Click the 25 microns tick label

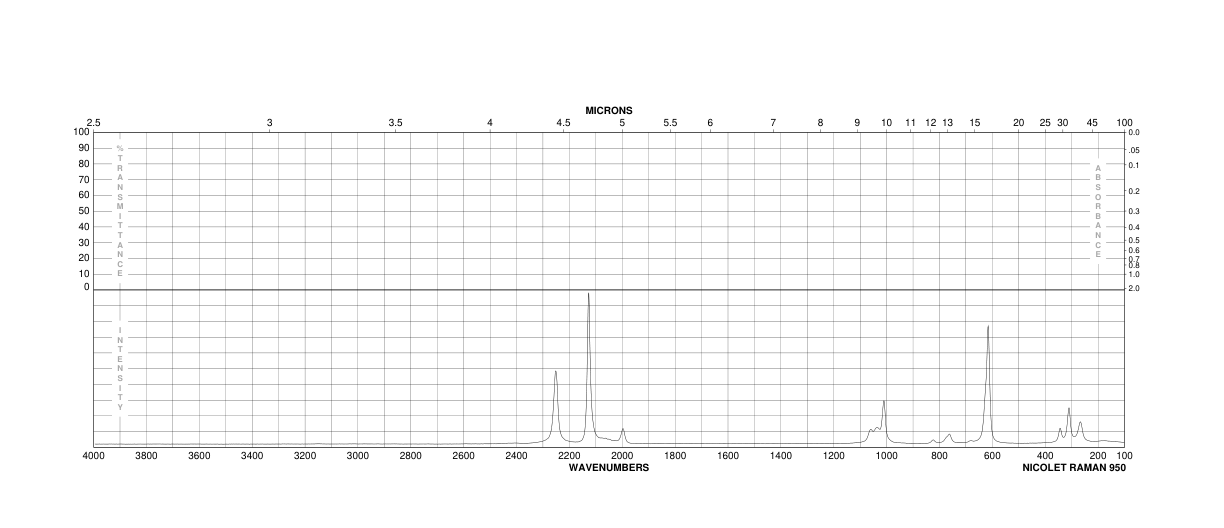point(1045,123)
